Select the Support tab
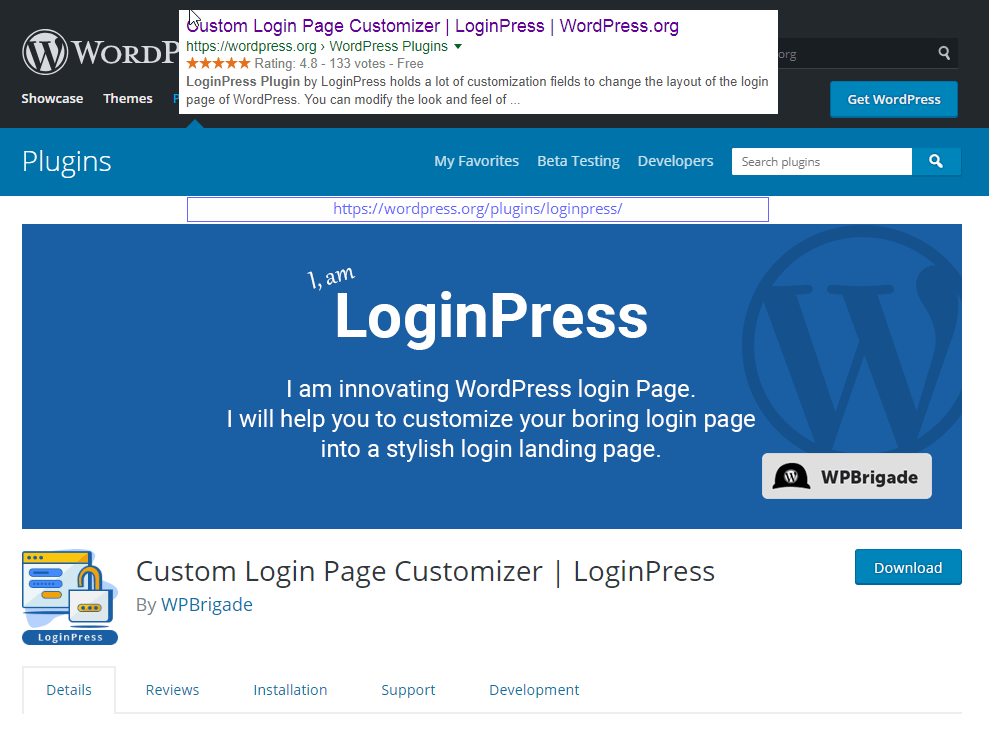 (x=408, y=690)
